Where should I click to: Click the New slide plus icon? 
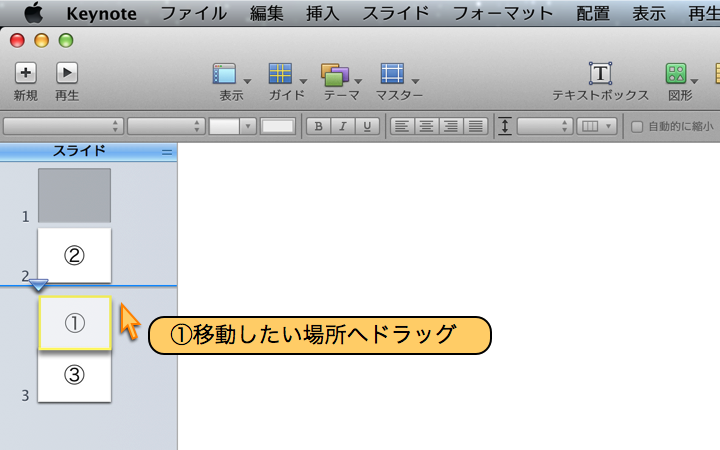26,73
